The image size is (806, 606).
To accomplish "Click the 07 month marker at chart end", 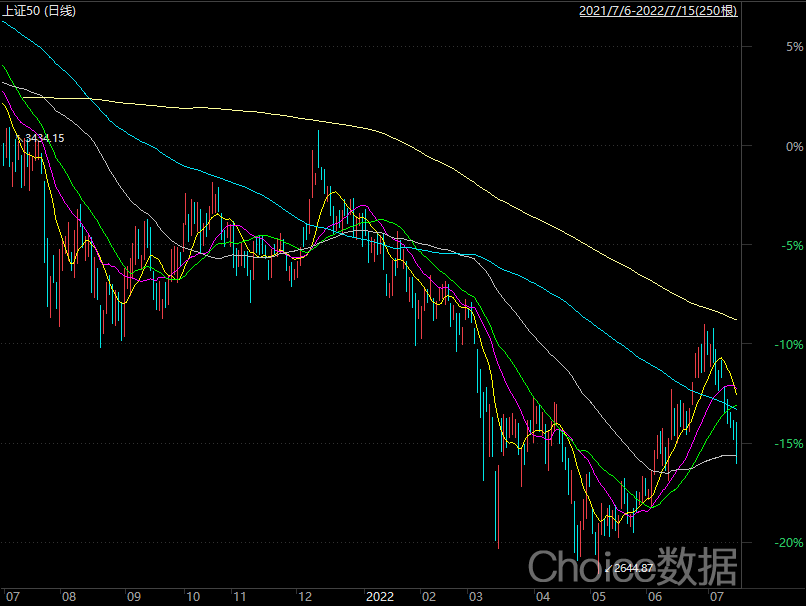I will (x=717, y=597).
